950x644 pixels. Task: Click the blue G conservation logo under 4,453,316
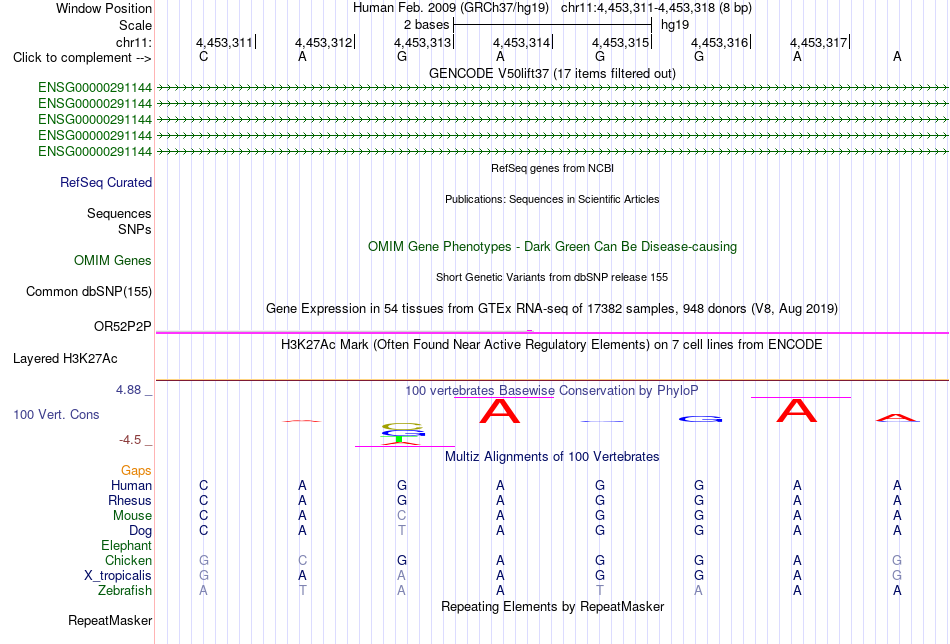[700, 419]
